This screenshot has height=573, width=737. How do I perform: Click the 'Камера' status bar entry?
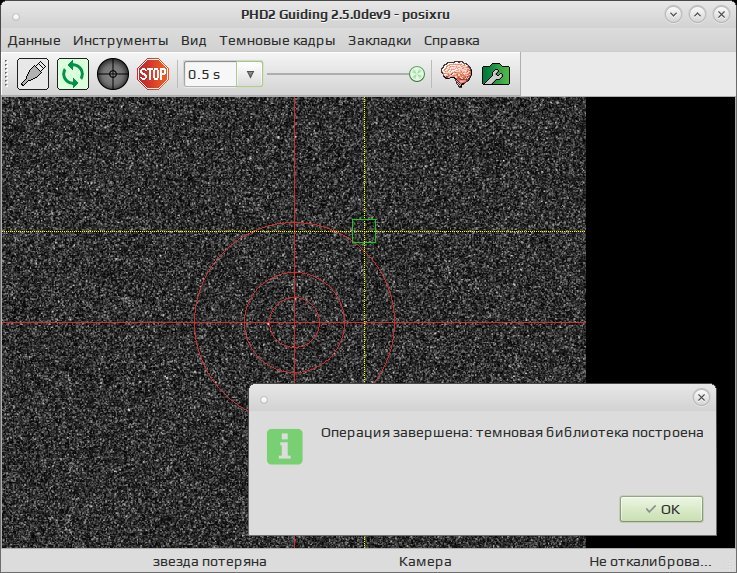click(425, 561)
